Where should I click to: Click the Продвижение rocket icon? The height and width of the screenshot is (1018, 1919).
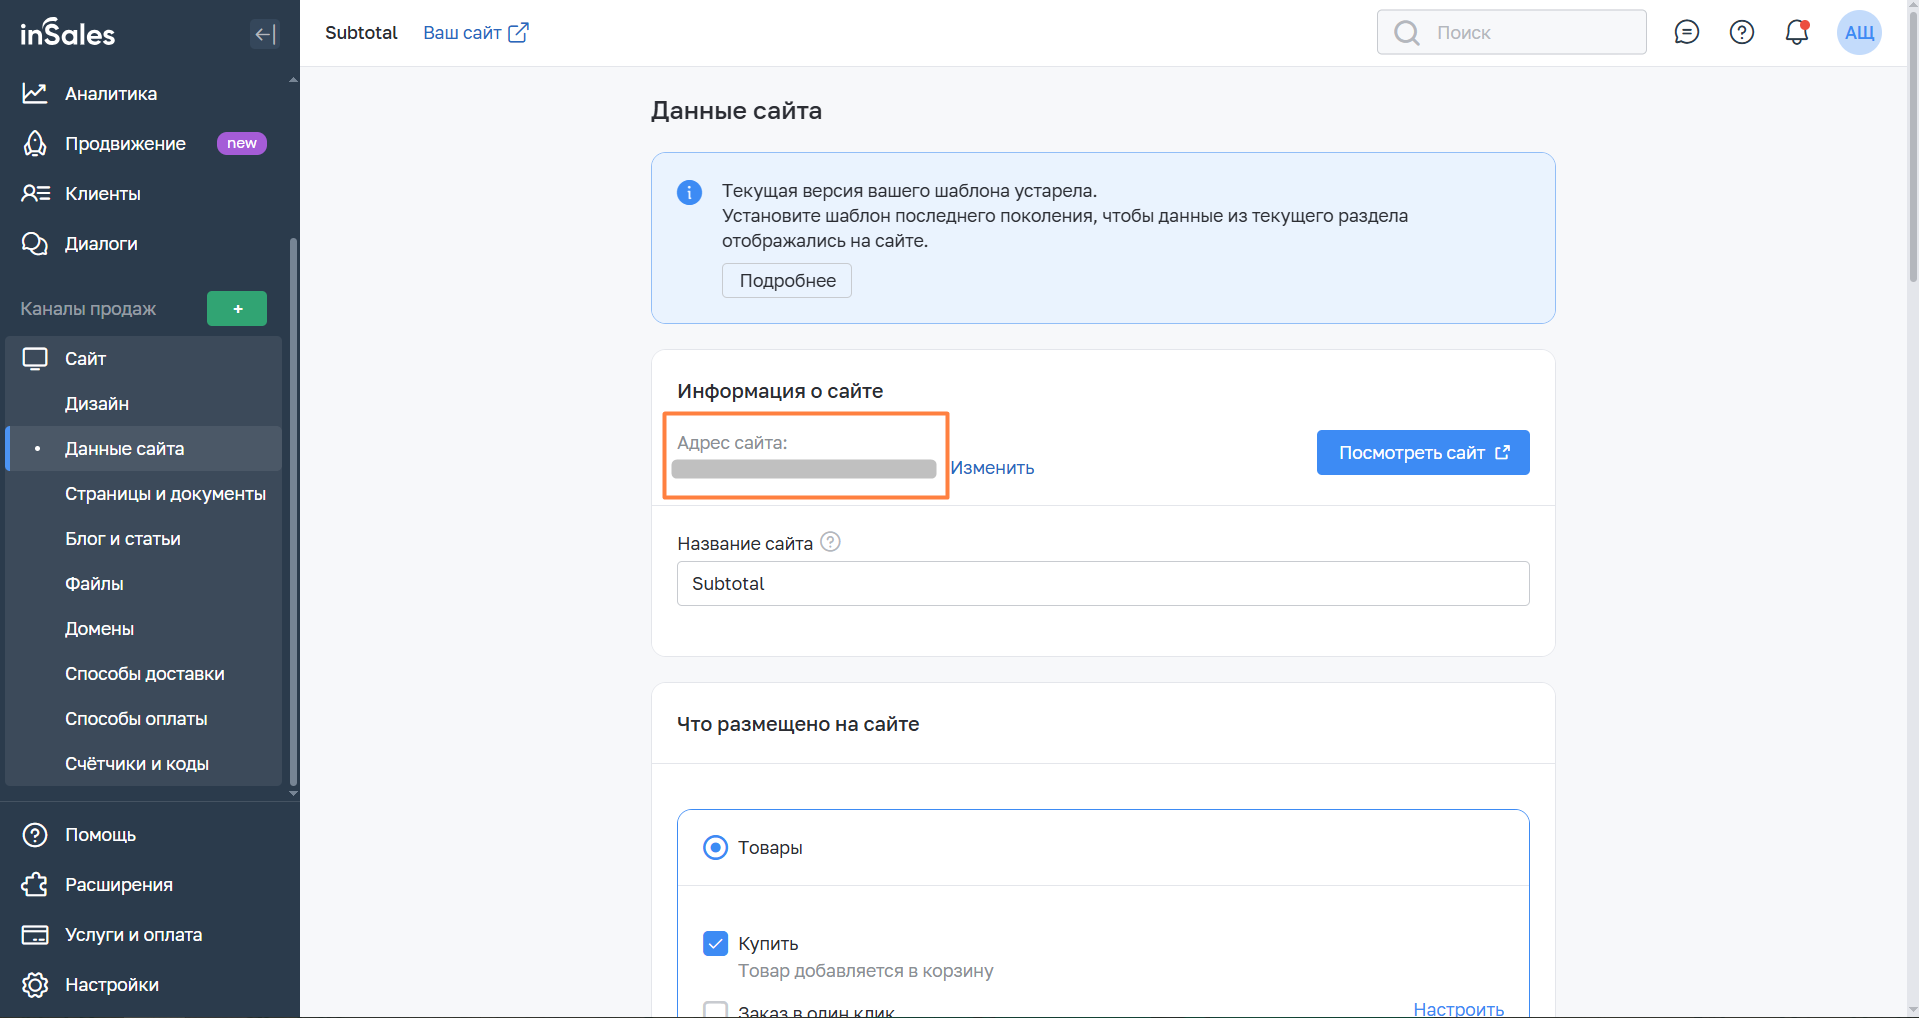[35, 144]
